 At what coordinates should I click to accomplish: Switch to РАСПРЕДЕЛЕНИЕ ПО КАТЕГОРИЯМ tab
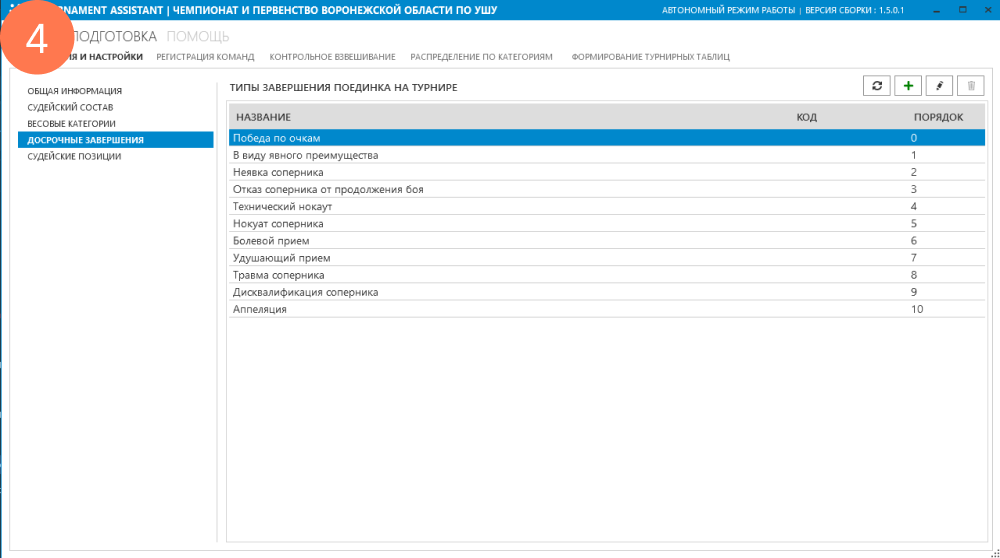pos(482,57)
